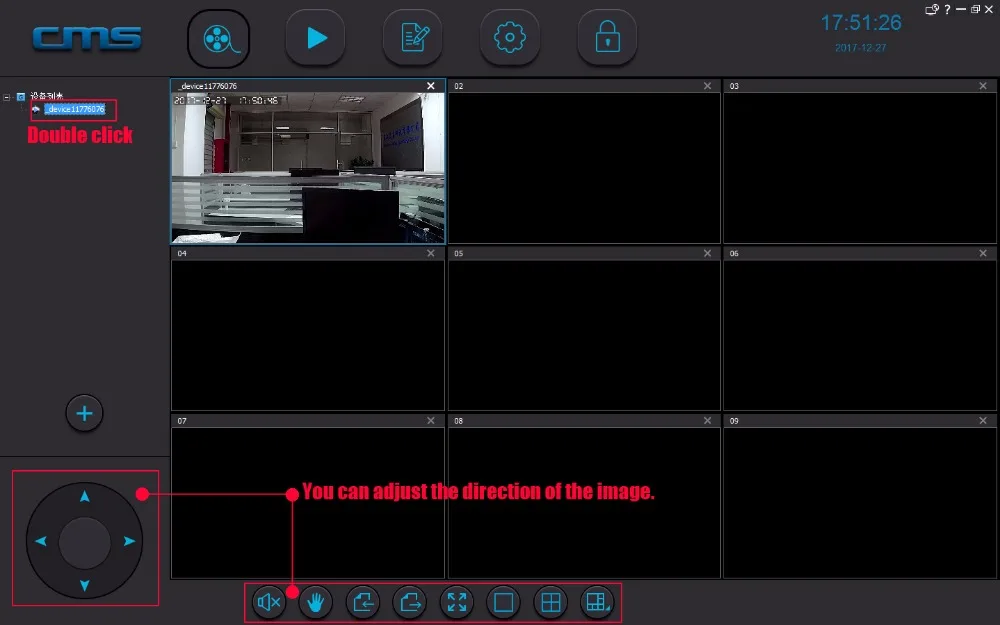1000x625 pixels.
Task: Click the folder-with-left-arrow icon
Action: (363, 601)
